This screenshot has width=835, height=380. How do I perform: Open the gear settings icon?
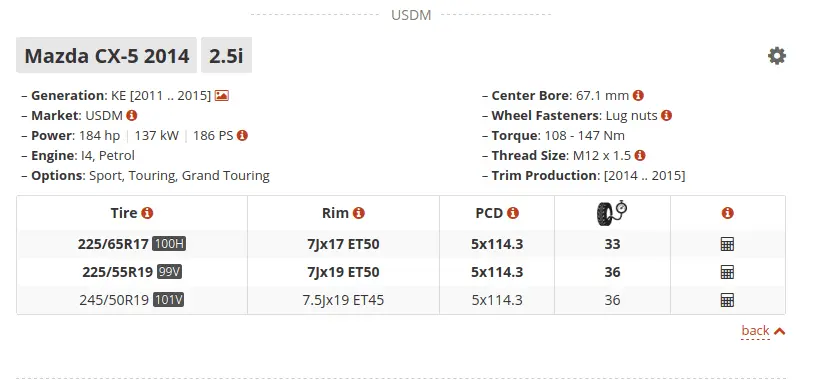click(776, 56)
